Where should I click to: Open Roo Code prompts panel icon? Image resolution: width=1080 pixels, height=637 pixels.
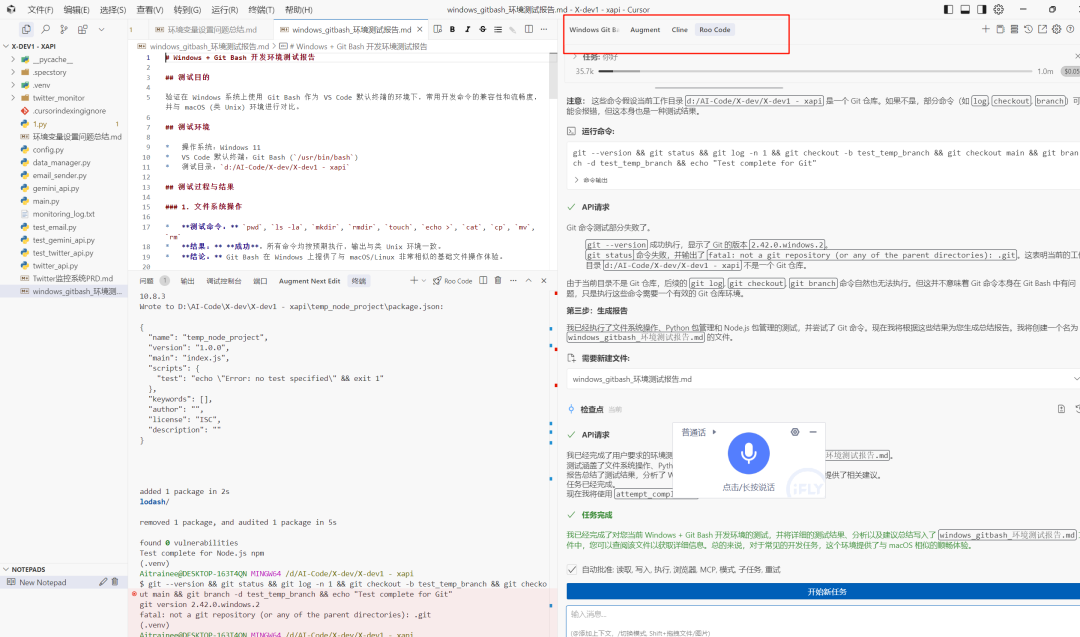click(1000, 29)
